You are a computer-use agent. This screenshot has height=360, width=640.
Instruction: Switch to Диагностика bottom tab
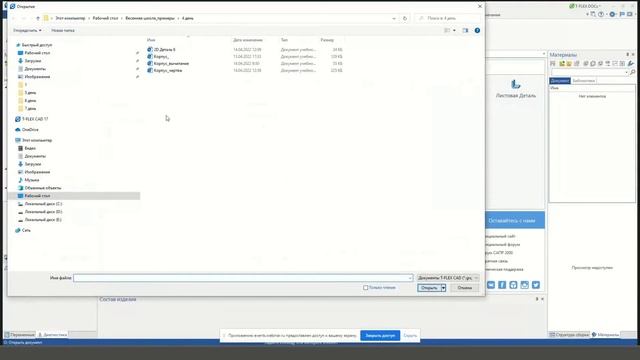(52, 335)
